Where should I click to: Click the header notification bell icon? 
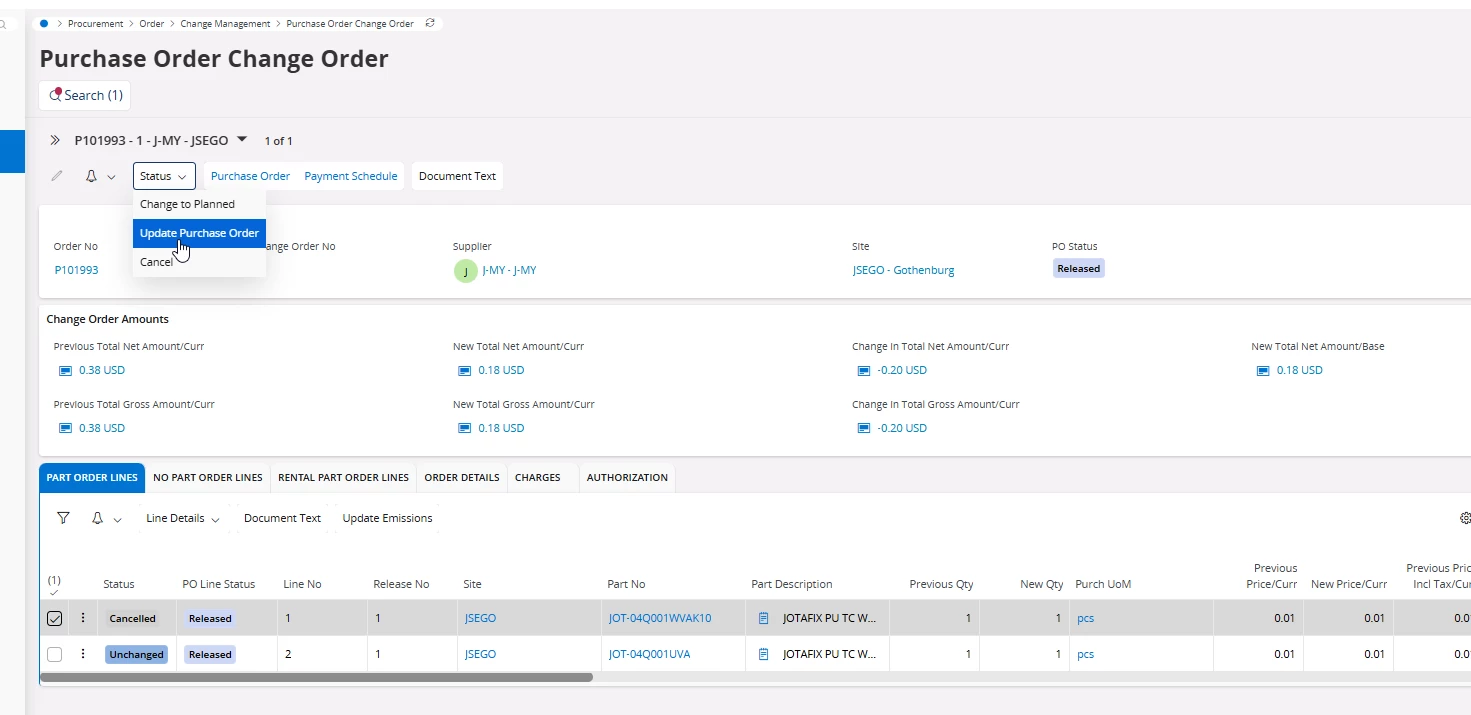tap(91, 176)
